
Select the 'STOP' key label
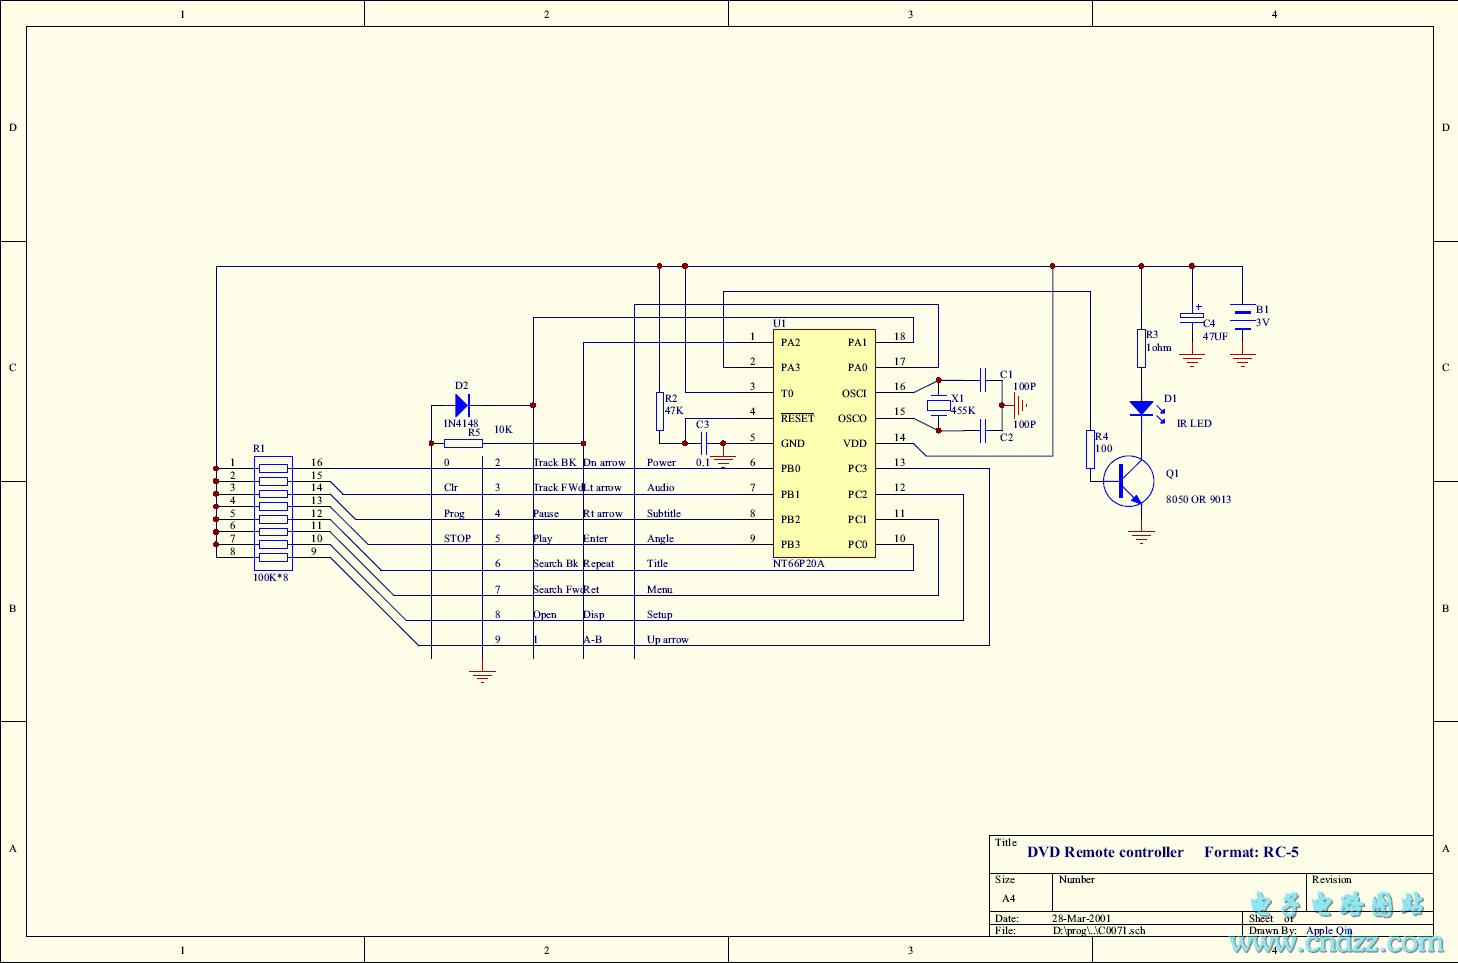(x=457, y=538)
